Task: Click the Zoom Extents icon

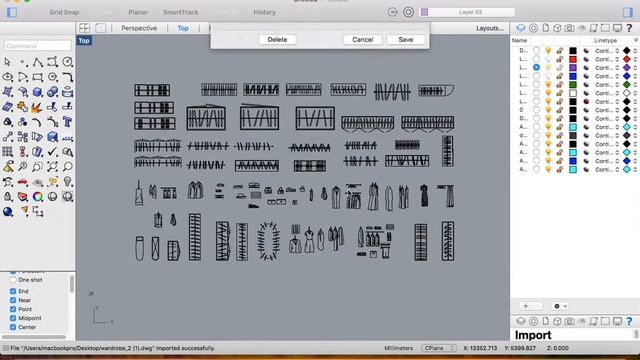Action: (x=52, y=167)
